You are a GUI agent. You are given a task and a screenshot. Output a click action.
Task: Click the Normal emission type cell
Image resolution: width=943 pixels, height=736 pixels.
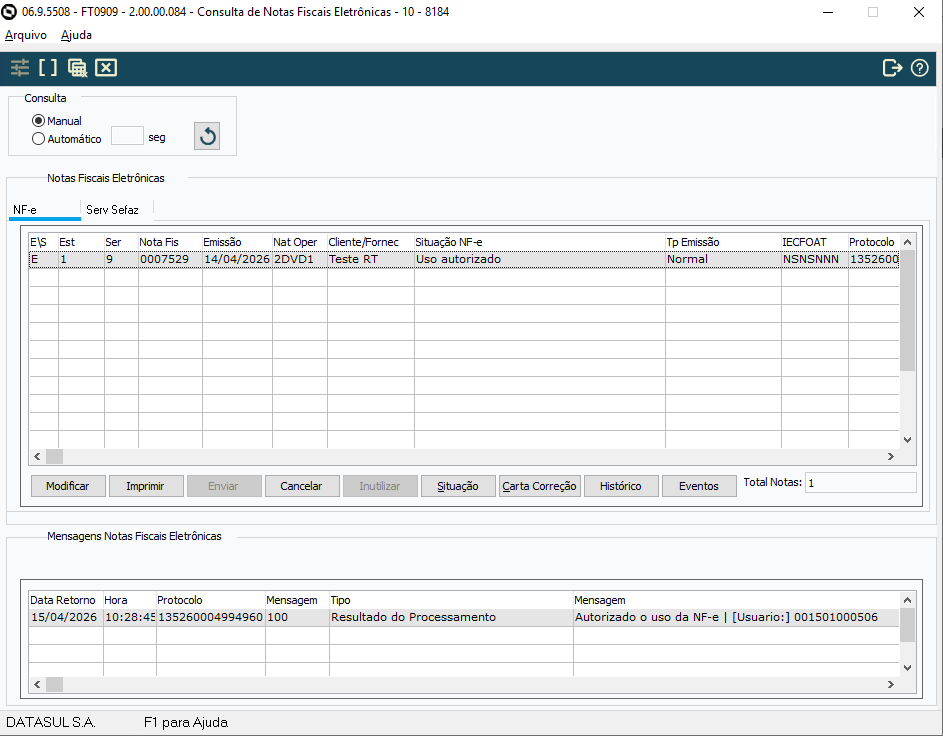tap(723, 259)
